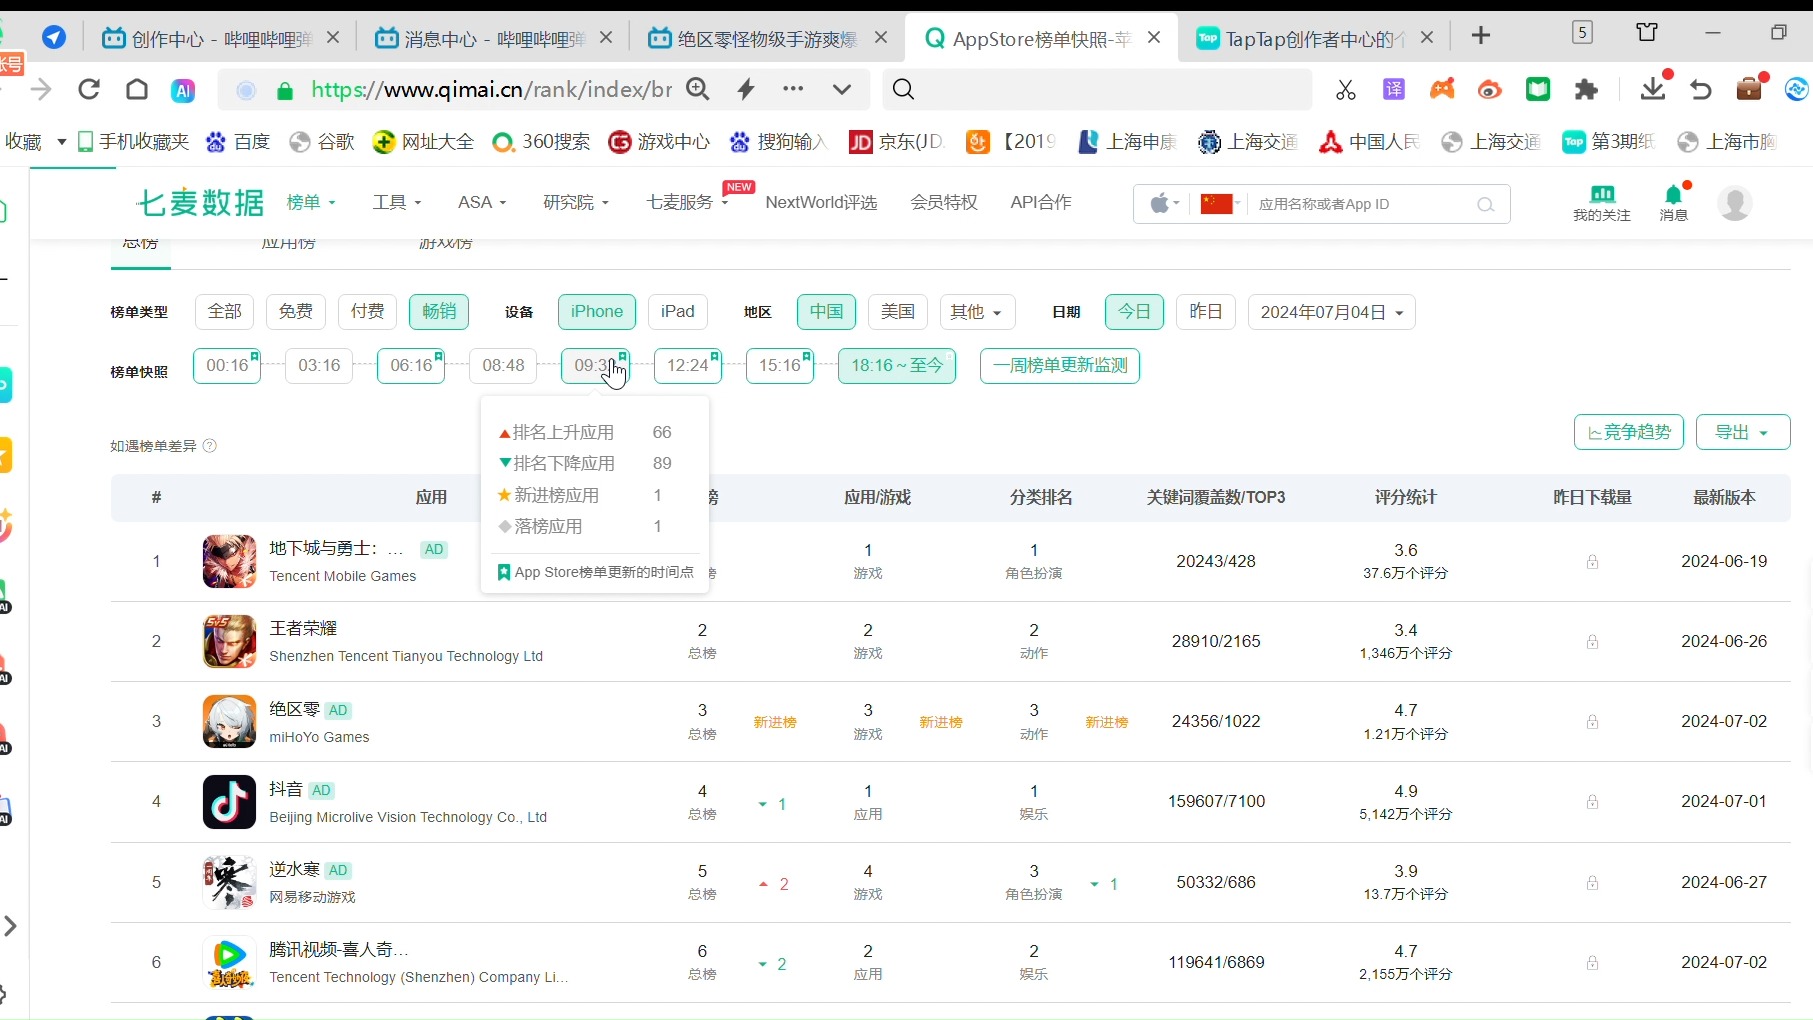The image size is (1813, 1020).
Task: Open the 绝区零 app icon
Action: coord(229,722)
